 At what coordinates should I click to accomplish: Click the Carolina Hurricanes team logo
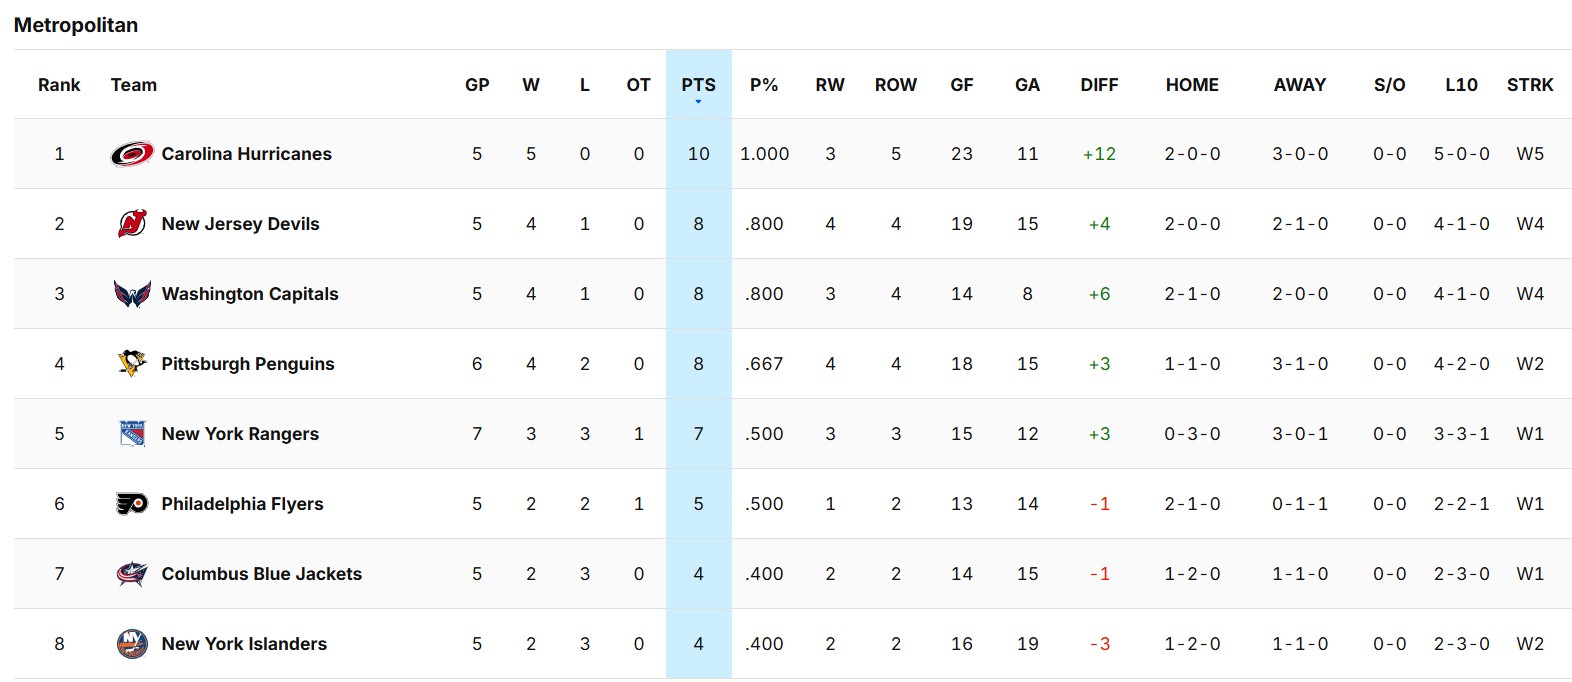[132, 154]
